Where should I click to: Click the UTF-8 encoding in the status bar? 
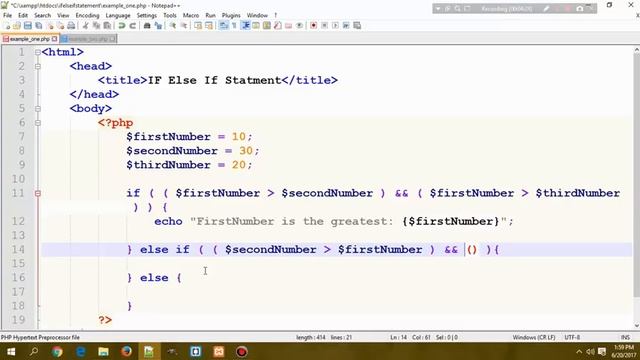pyautogui.click(x=572, y=338)
